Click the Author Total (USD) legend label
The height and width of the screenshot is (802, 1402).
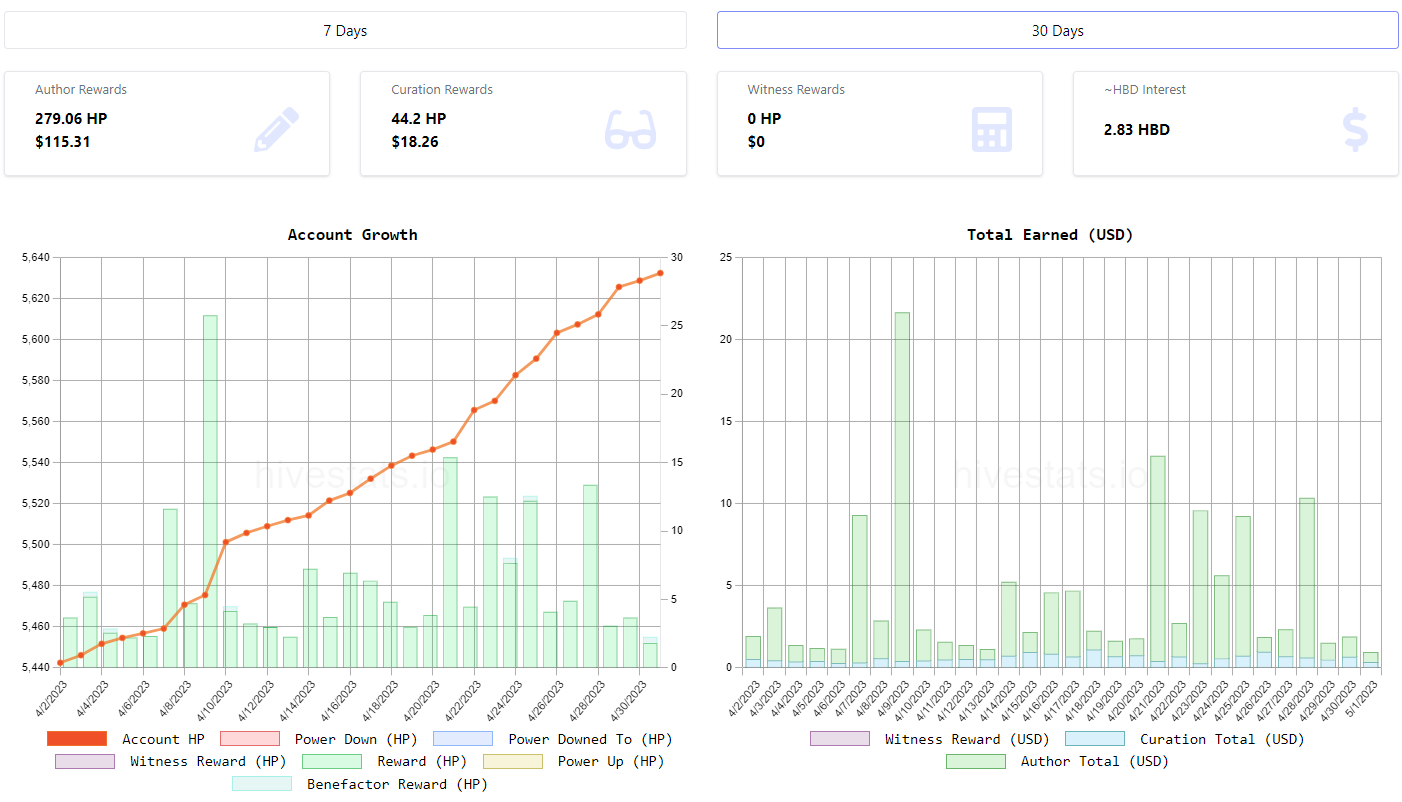(1094, 761)
